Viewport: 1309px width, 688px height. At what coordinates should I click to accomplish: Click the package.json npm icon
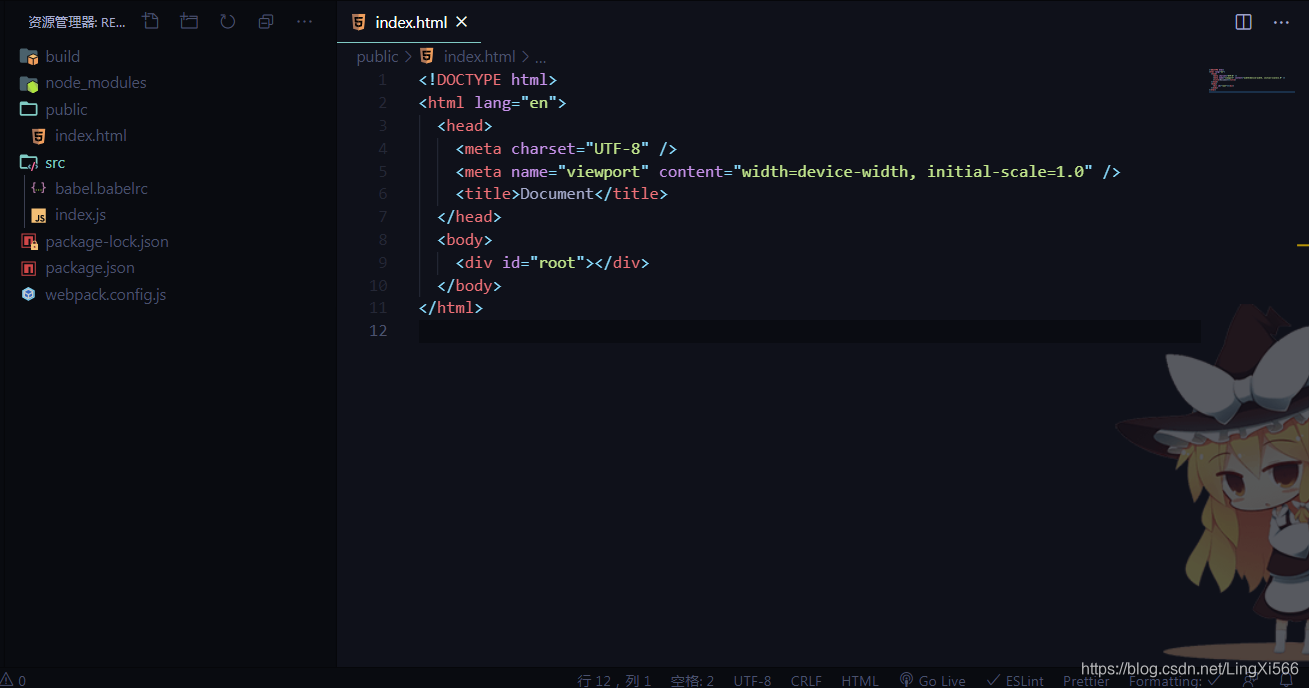tap(28, 268)
